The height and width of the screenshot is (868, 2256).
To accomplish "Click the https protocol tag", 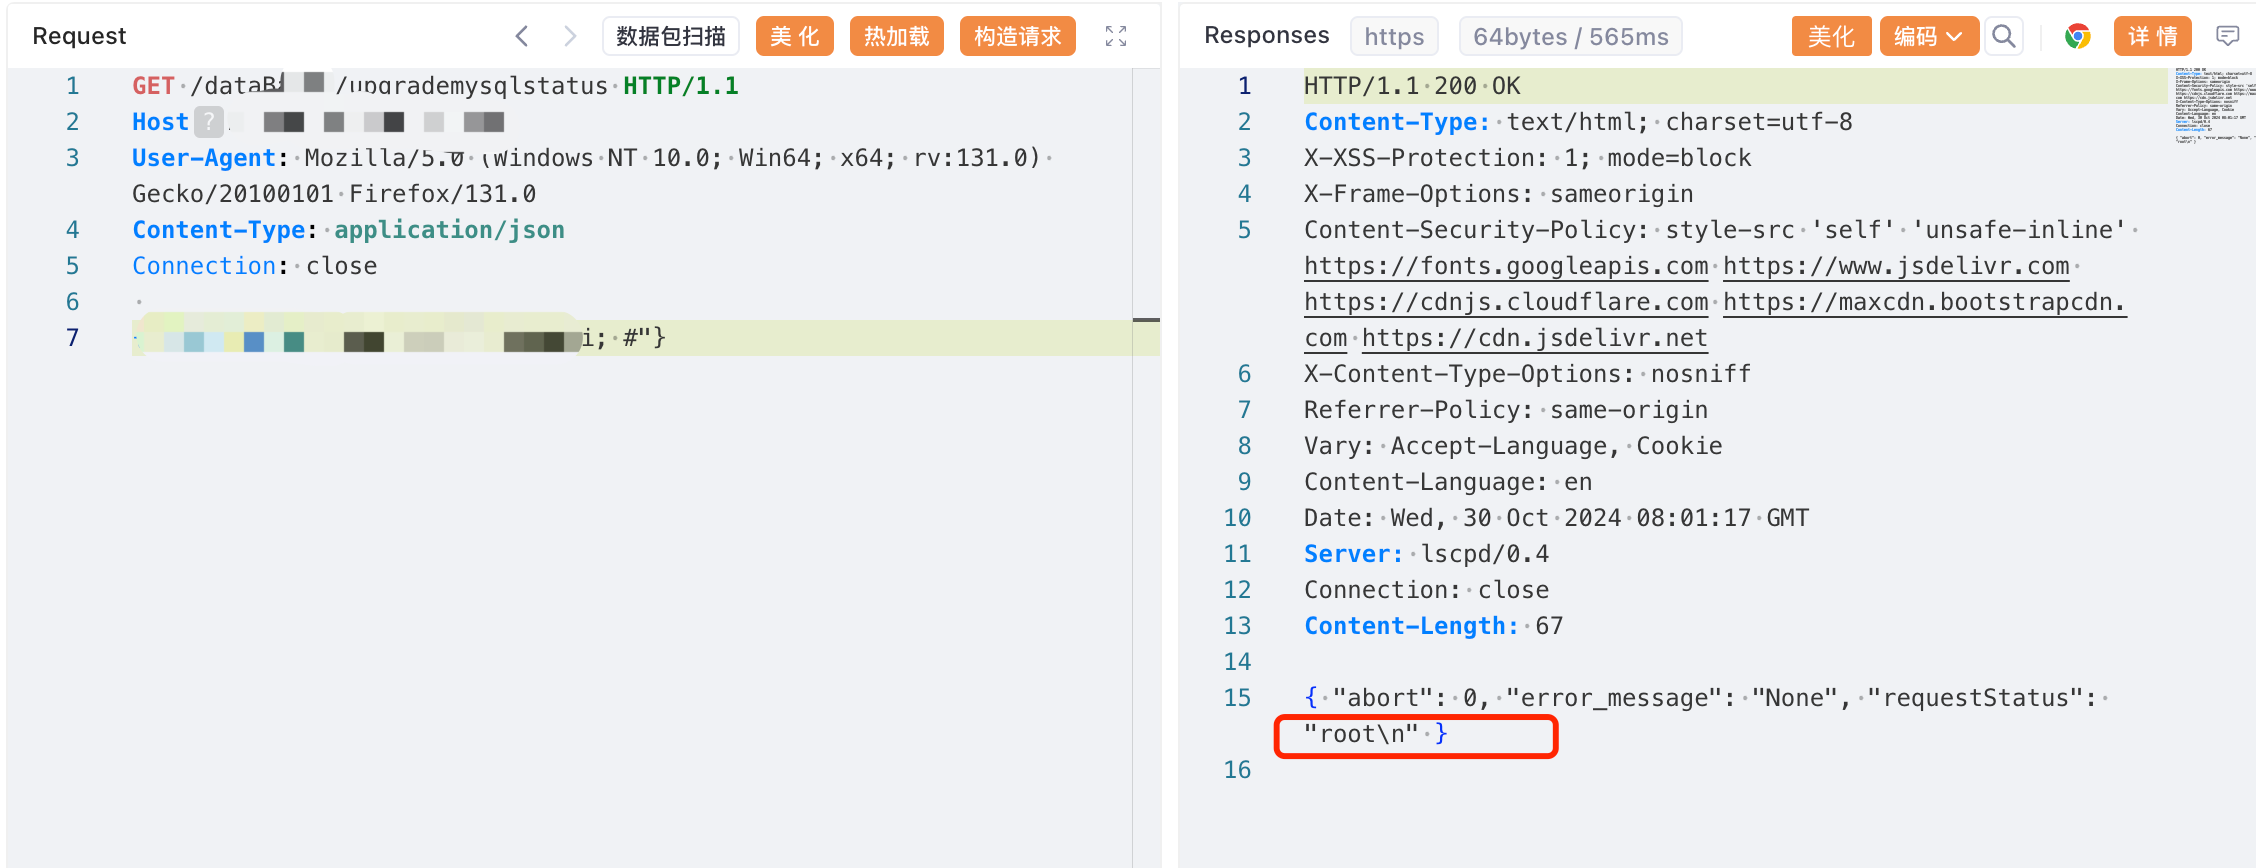I will pos(1393,36).
